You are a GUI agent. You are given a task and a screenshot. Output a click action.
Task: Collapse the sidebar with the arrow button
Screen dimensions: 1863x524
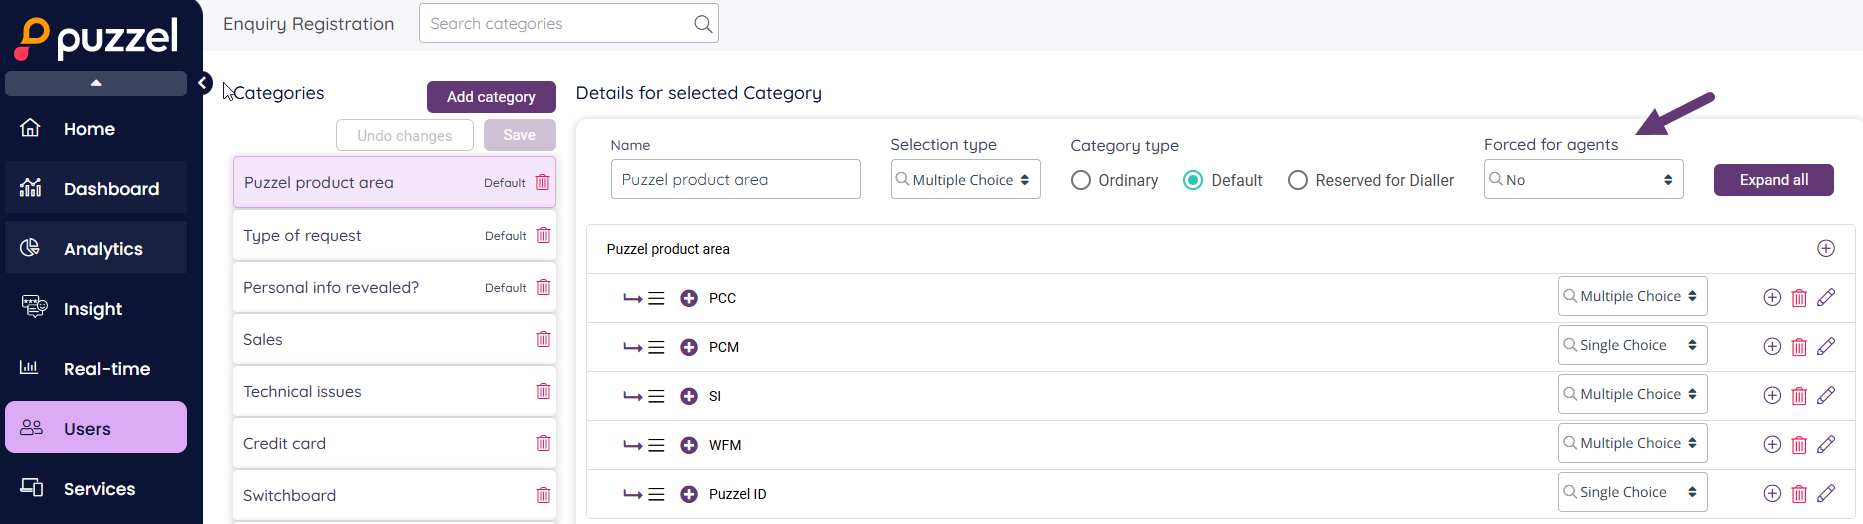[203, 83]
